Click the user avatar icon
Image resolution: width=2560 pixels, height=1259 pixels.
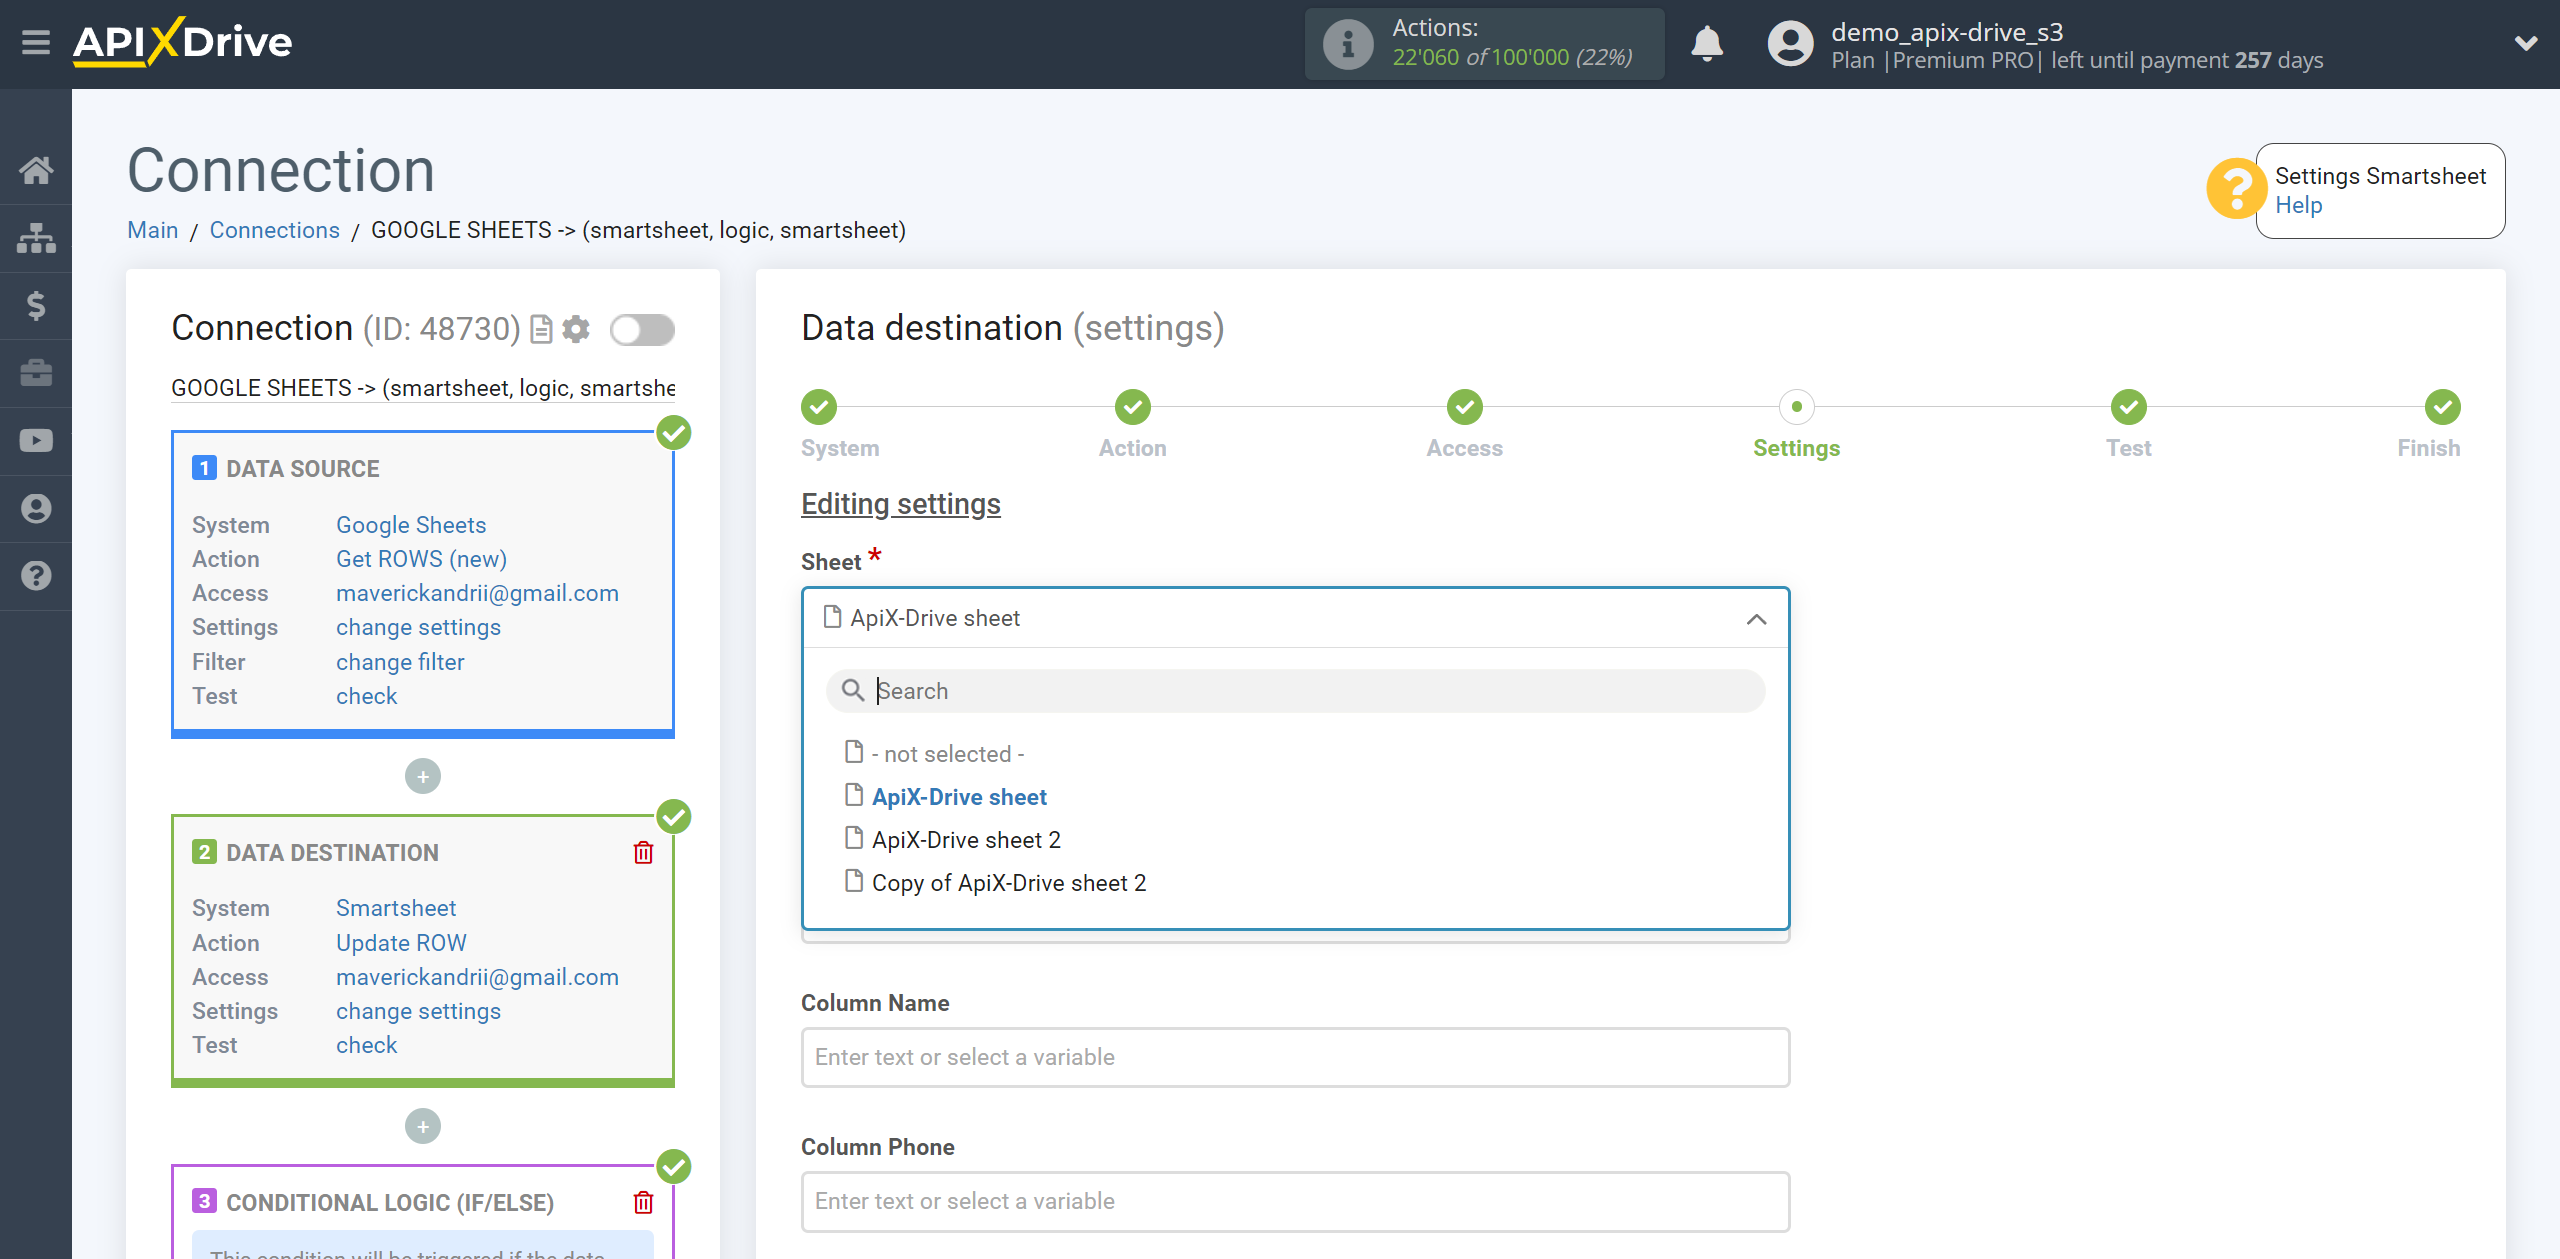click(x=1790, y=44)
